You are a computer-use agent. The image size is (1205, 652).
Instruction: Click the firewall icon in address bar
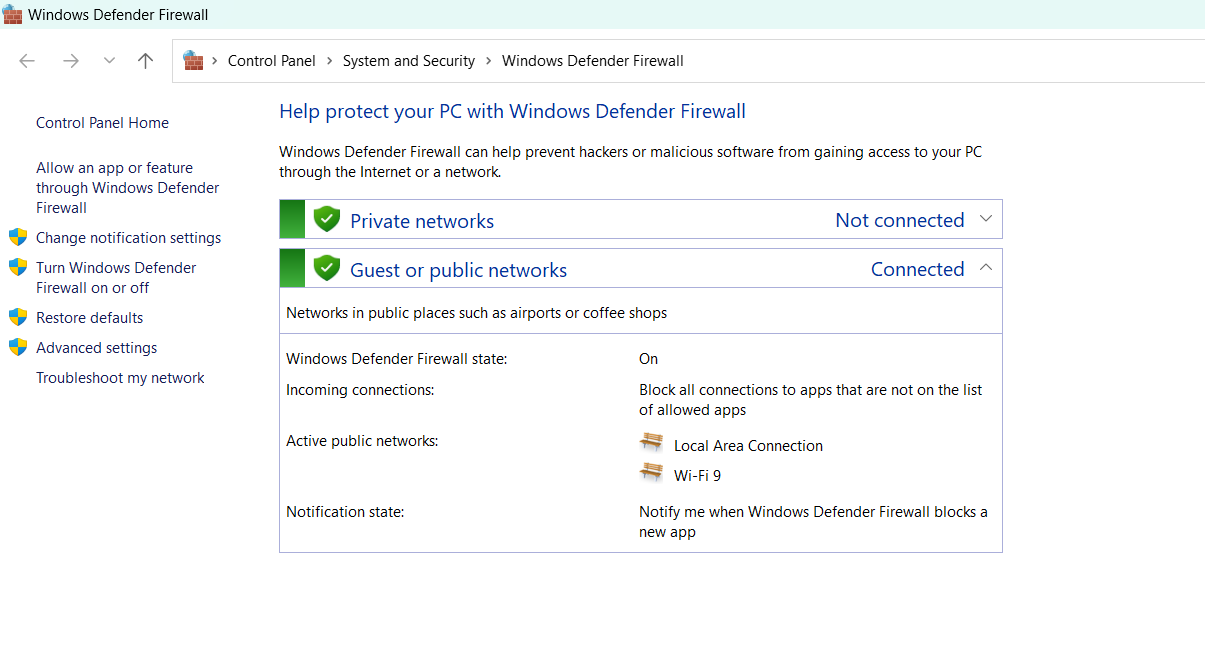coord(193,61)
